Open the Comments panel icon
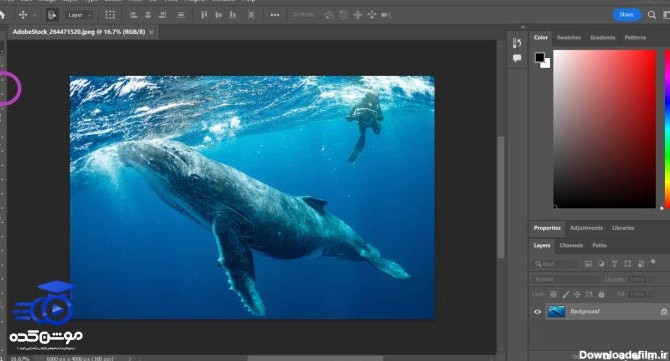This screenshot has height=361, width=670. pyautogui.click(x=517, y=58)
